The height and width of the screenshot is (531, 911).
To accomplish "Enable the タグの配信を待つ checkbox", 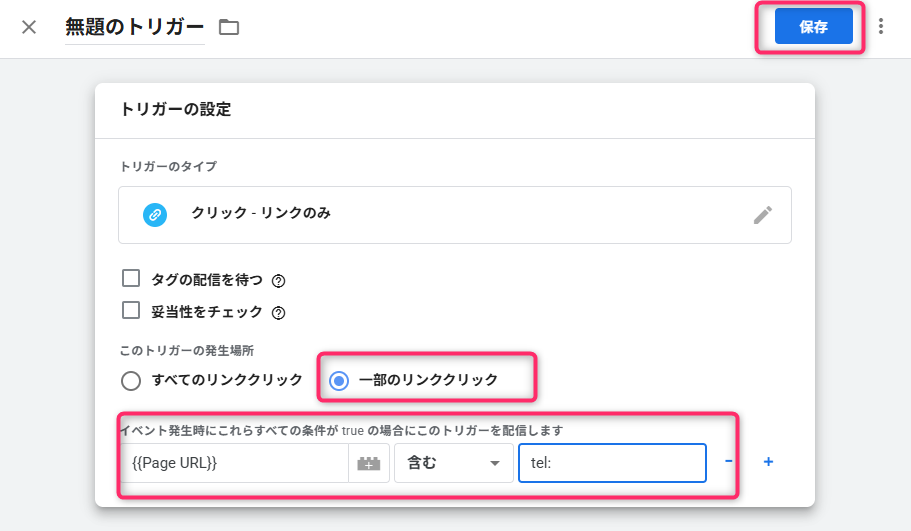I will coord(130,279).
